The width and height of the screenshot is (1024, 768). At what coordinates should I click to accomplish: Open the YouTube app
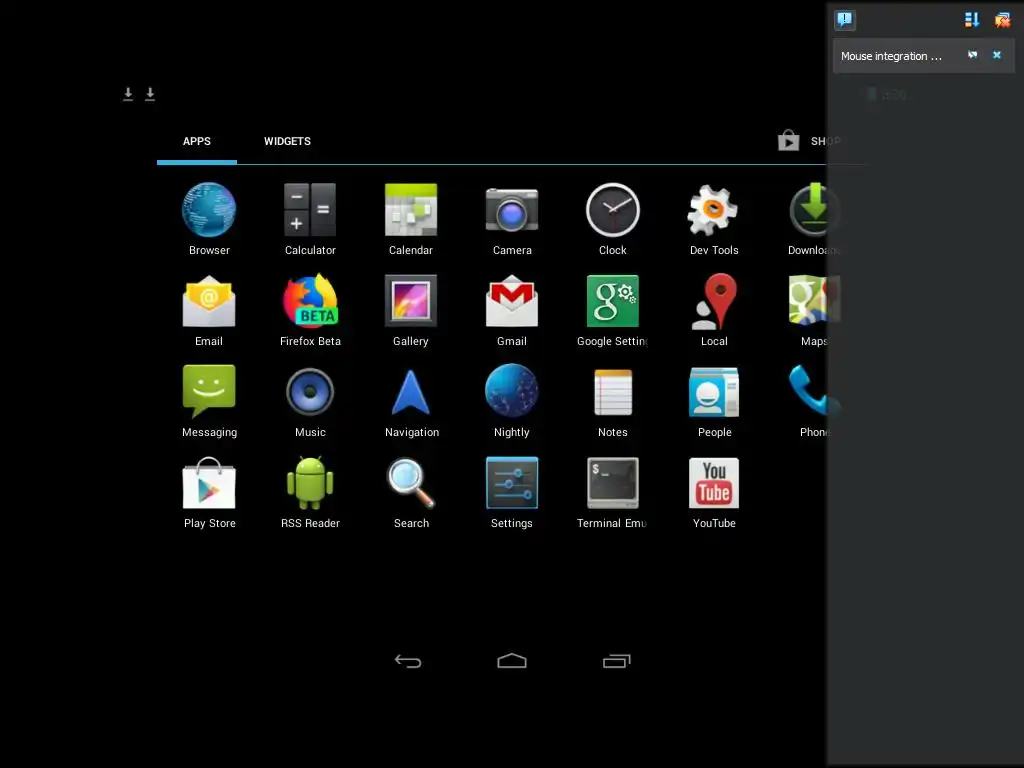point(714,492)
